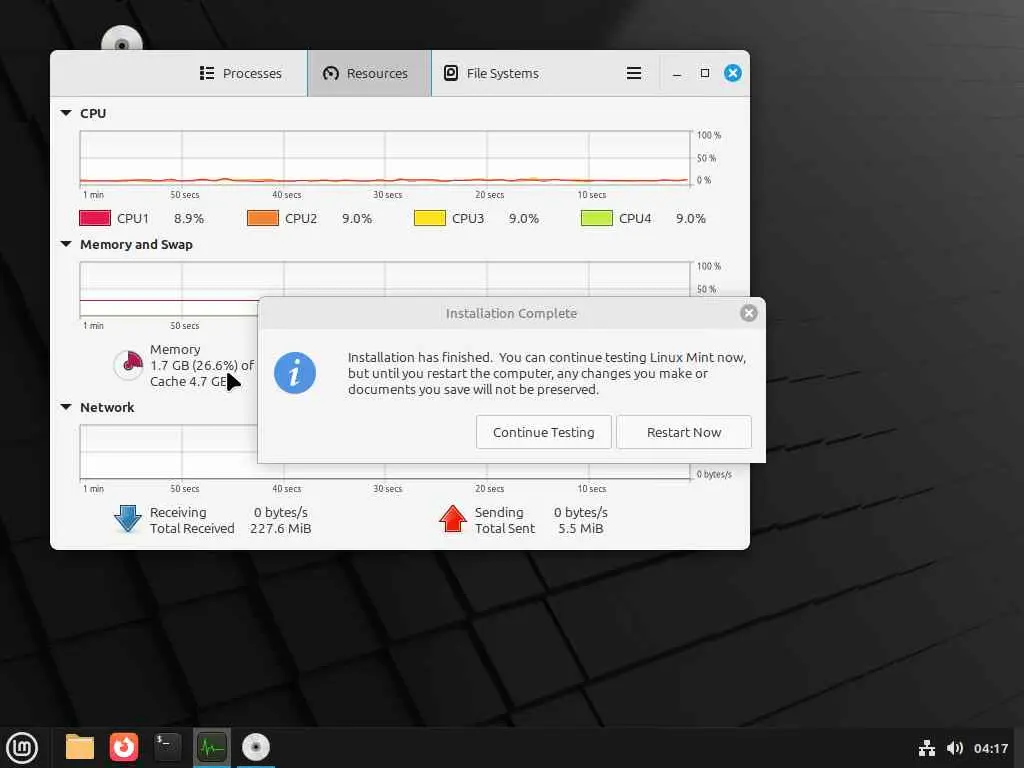Click the CPU4 9.0% usage value
The height and width of the screenshot is (768, 1024).
tap(691, 219)
